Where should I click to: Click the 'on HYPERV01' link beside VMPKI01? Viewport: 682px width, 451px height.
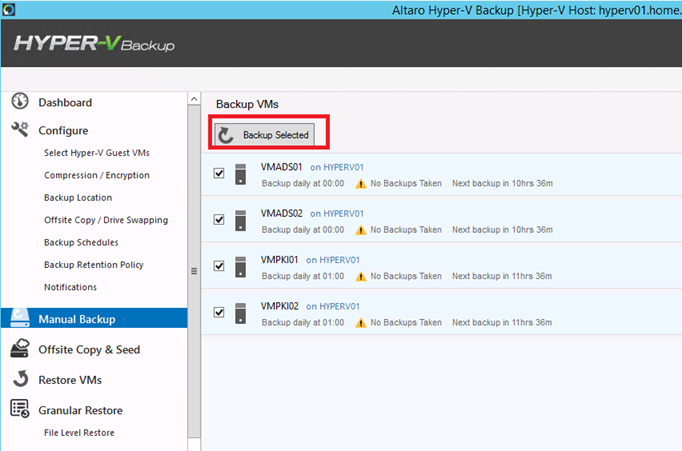[333, 260]
